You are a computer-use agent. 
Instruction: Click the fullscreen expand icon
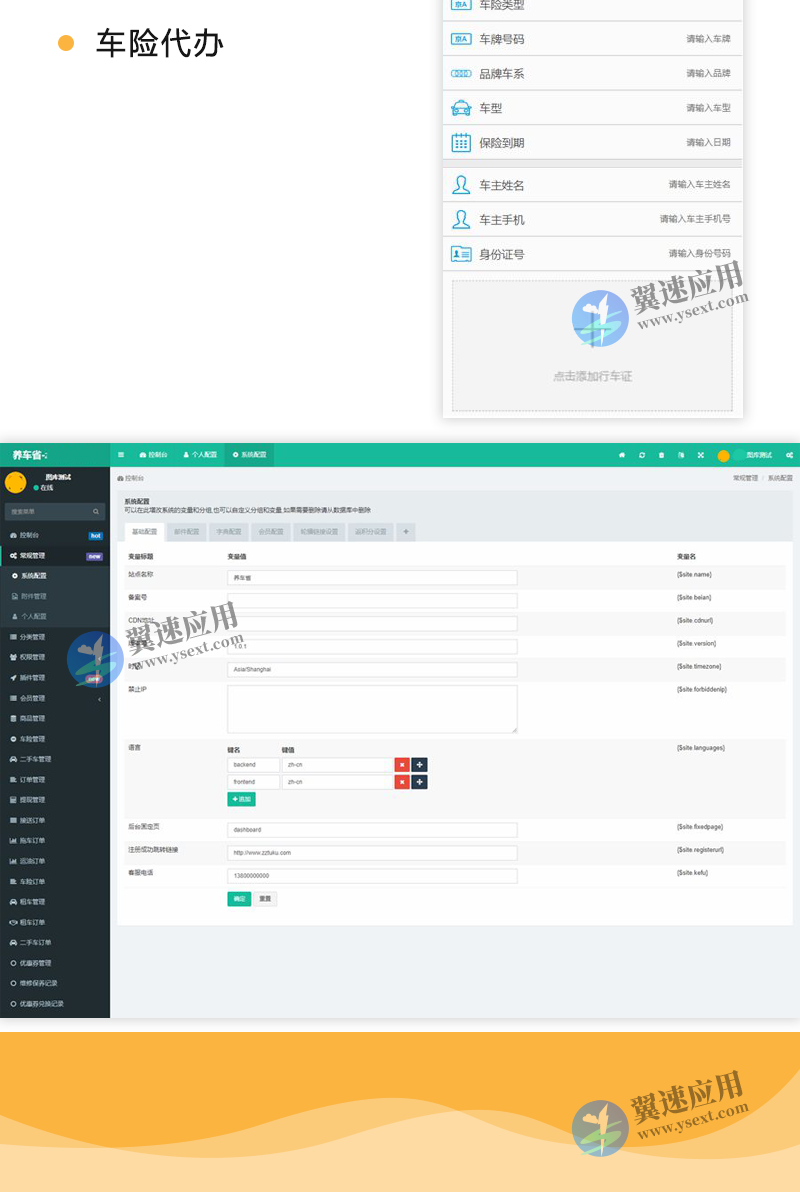[x=700, y=455]
